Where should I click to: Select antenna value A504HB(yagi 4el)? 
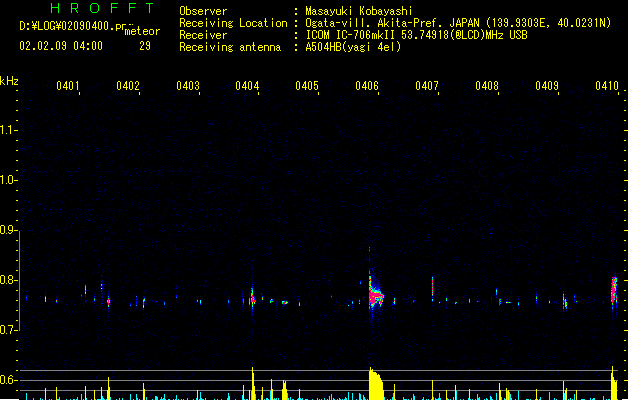pos(353,47)
